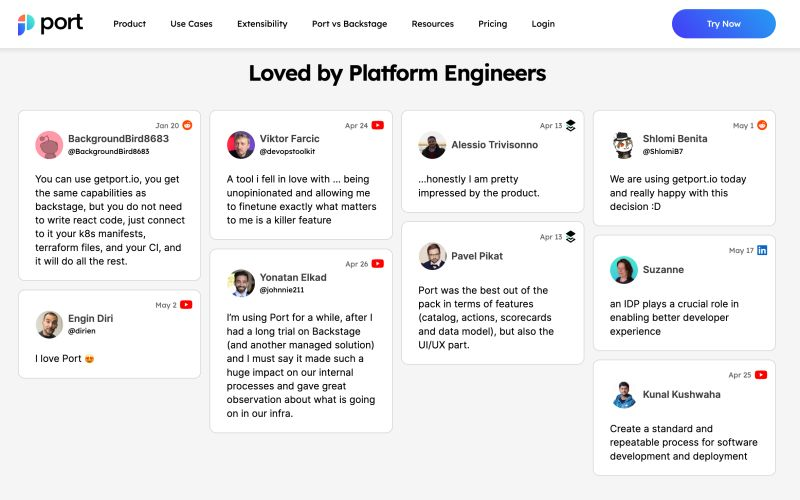Click the May 2 date label
Viewport: 800px width, 500px height.
[166, 305]
